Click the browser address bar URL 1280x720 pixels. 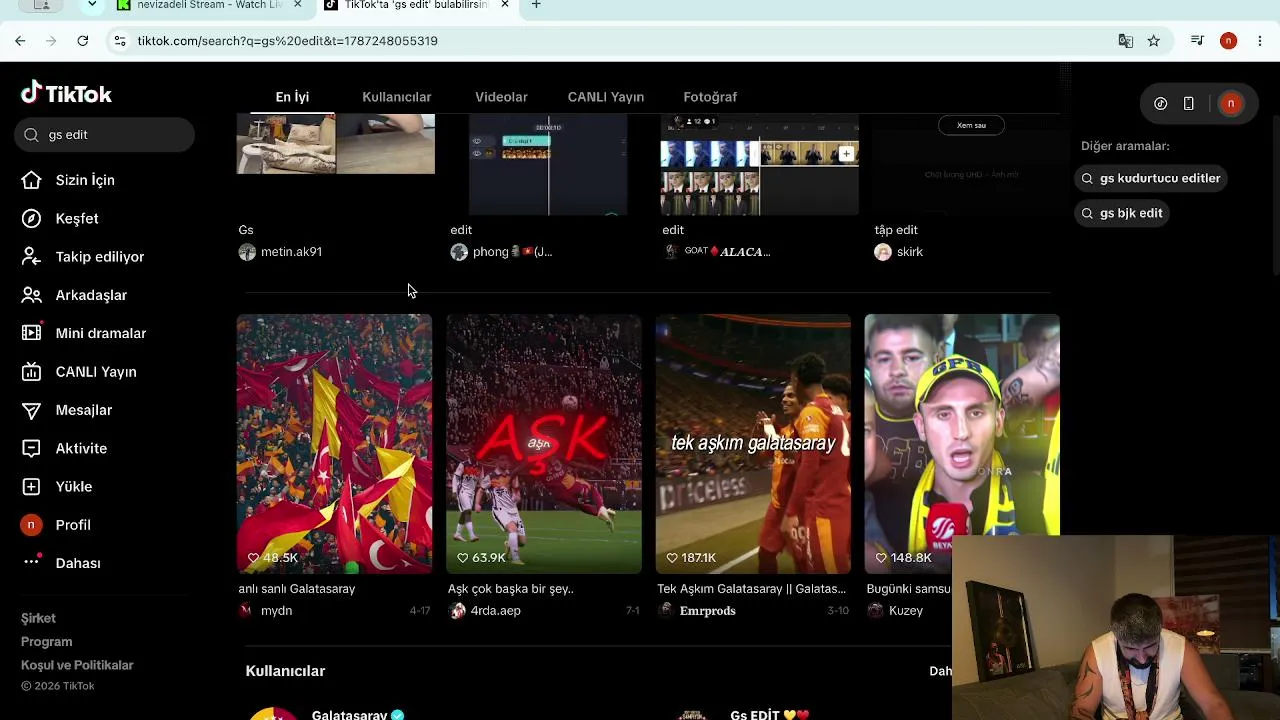pos(287,41)
